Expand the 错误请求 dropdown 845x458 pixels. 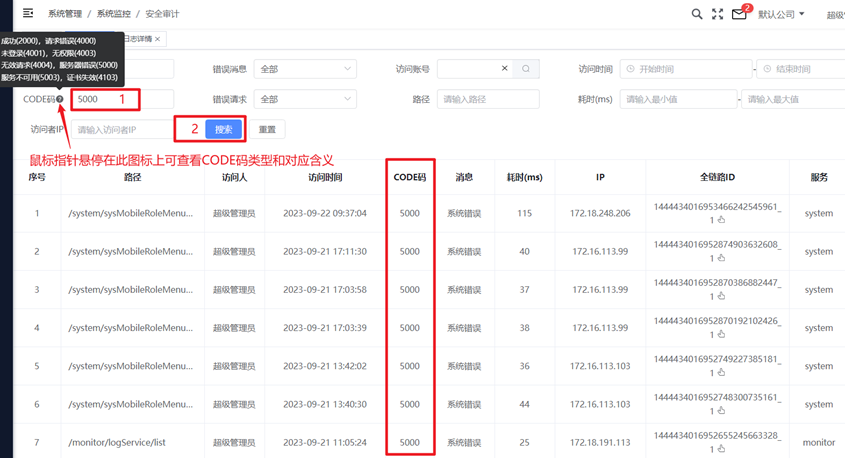pos(305,99)
